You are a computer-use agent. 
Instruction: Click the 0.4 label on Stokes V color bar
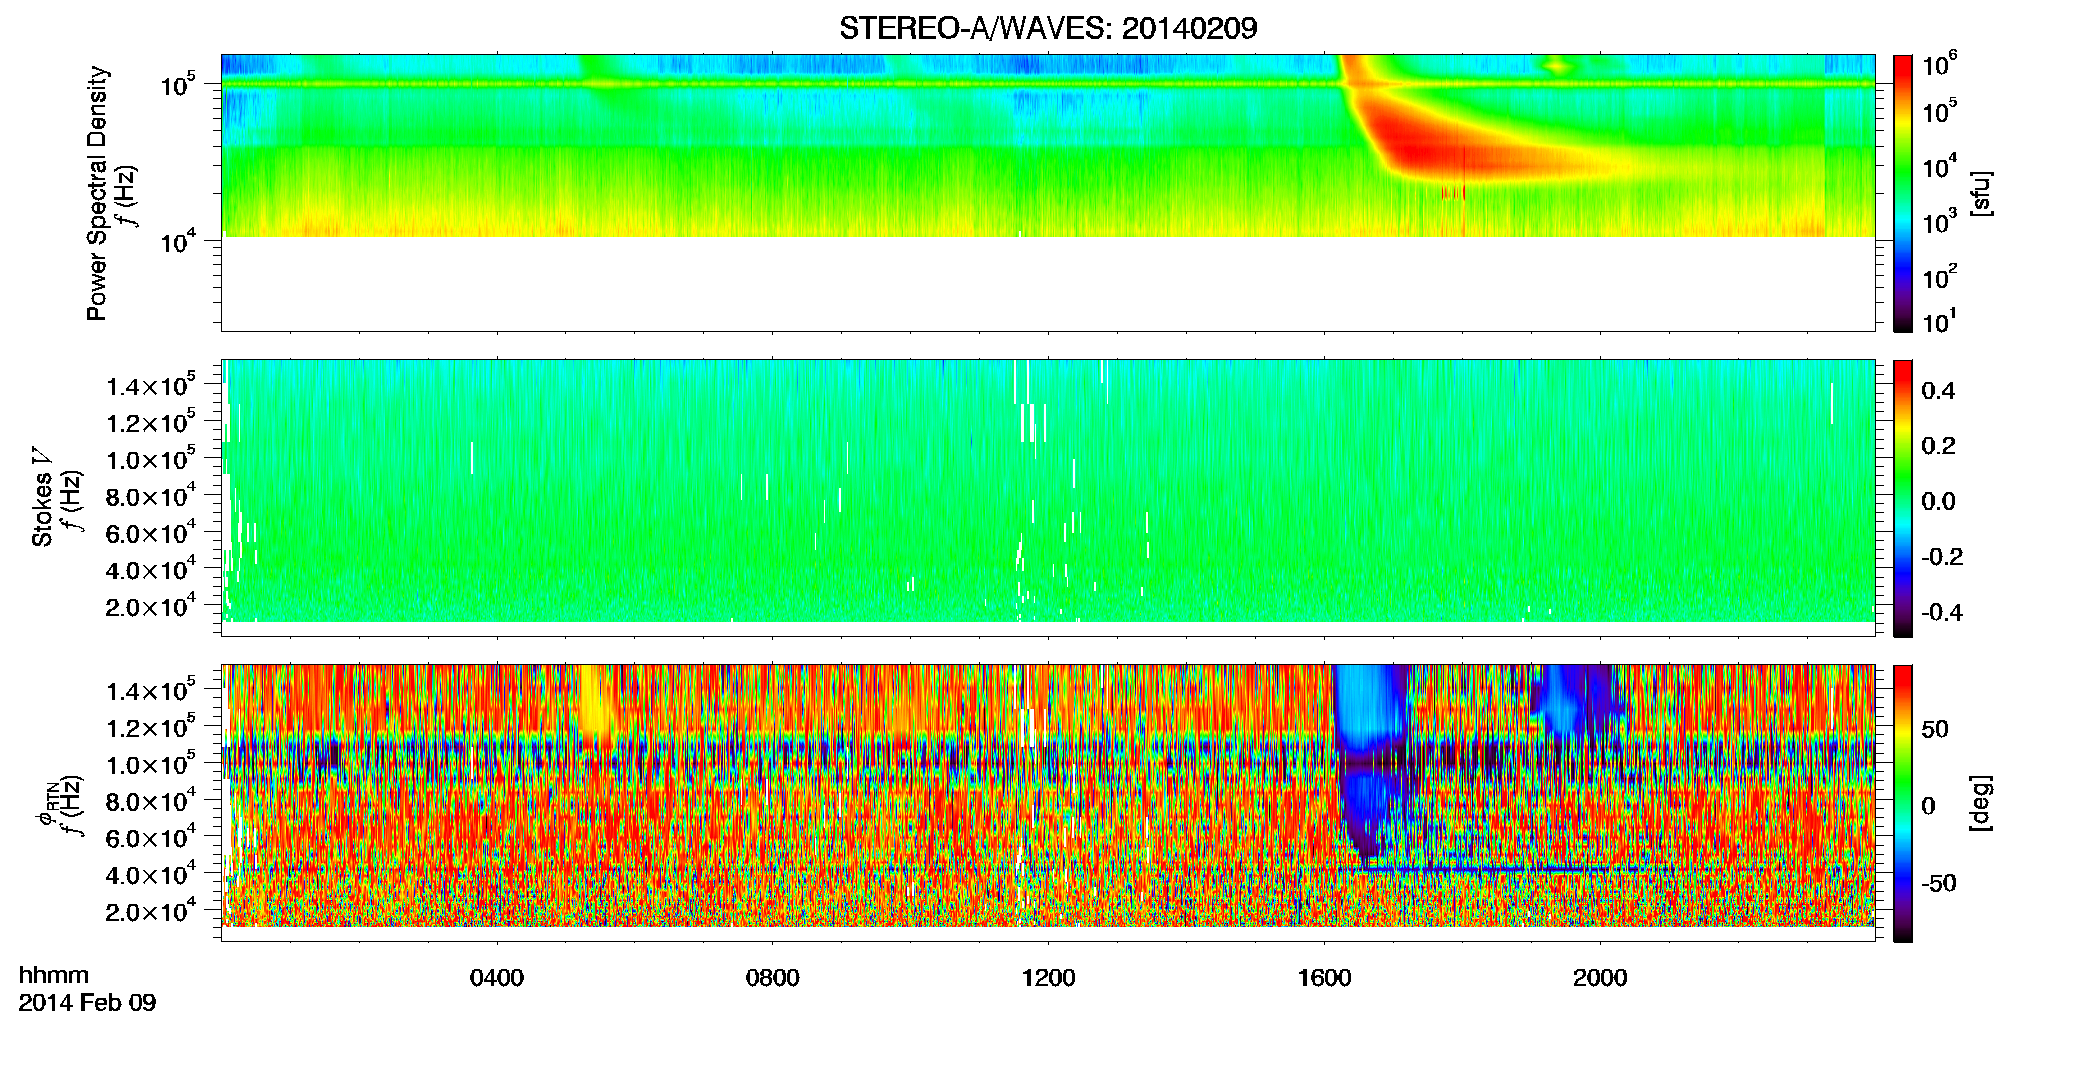click(1938, 391)
